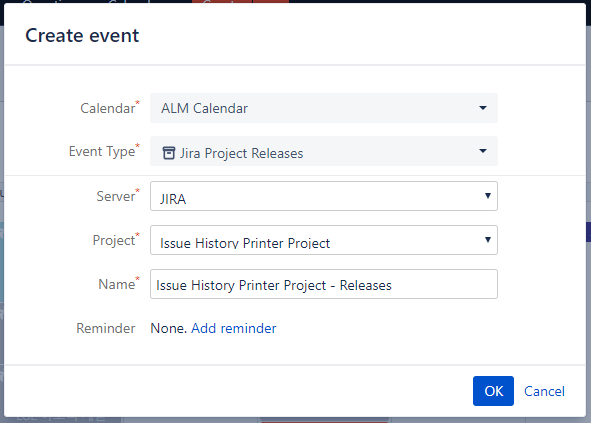Click the Project select's triangle arrow
Image resolution: width=591 pixels, height=423 pixels.
tap(488, 240)
